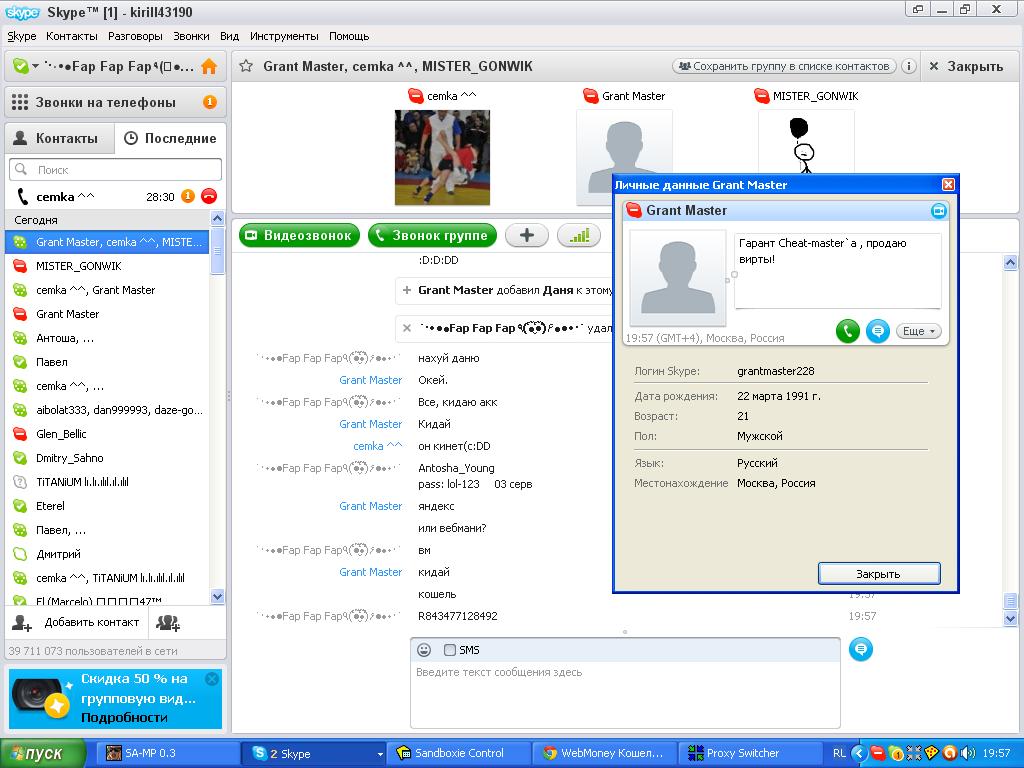Click the create group icon
Viewport: 1024px width, 768px height.
coord(168,623)
